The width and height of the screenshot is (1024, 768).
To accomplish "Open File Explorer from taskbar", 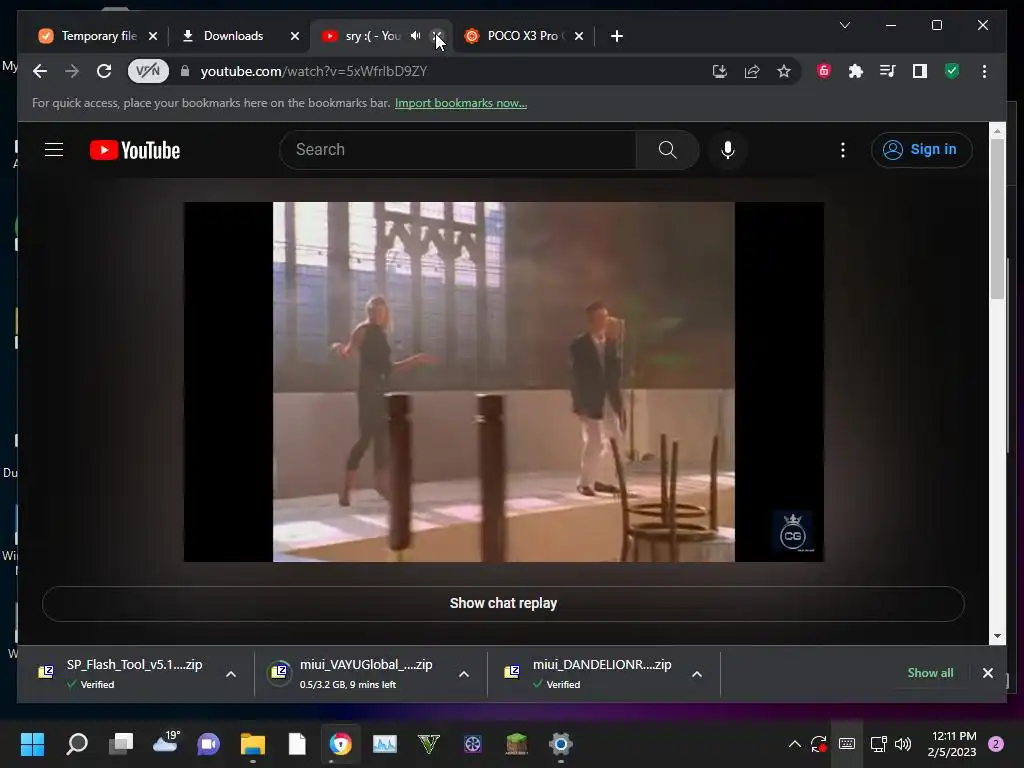I will pos(253,744).
